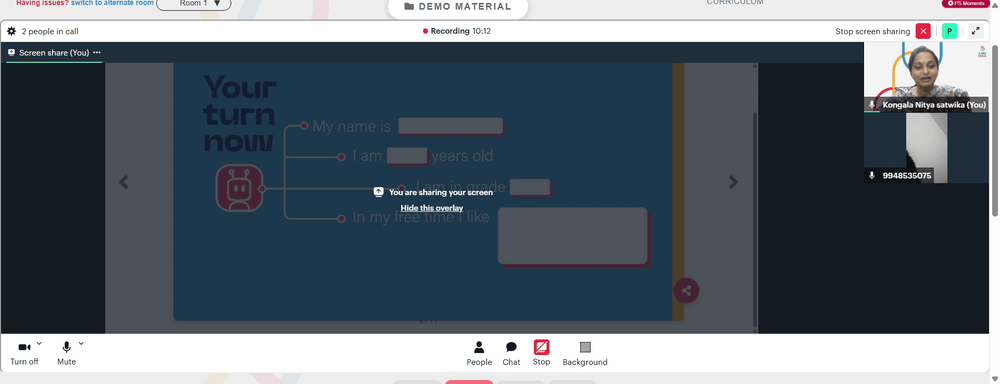Select Kongala Nitya satwika video tile
The image size is (1000, 384).
click(926, 77)
